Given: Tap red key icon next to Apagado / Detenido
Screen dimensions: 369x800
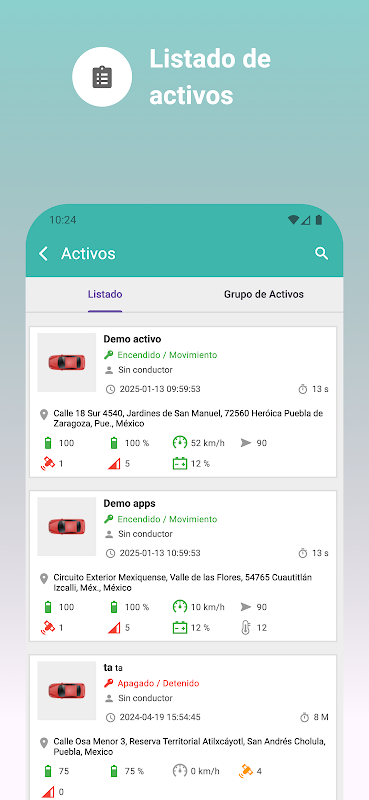Looking at the screenshot, I should coord(109,684).
